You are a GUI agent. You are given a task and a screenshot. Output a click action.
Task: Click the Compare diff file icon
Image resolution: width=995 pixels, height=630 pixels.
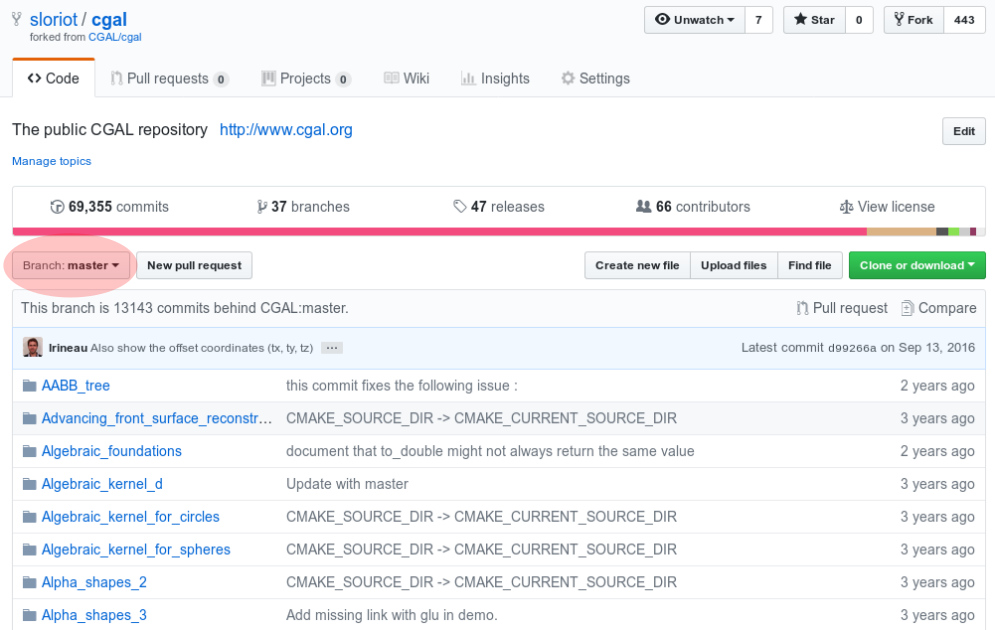click(907, 308)
